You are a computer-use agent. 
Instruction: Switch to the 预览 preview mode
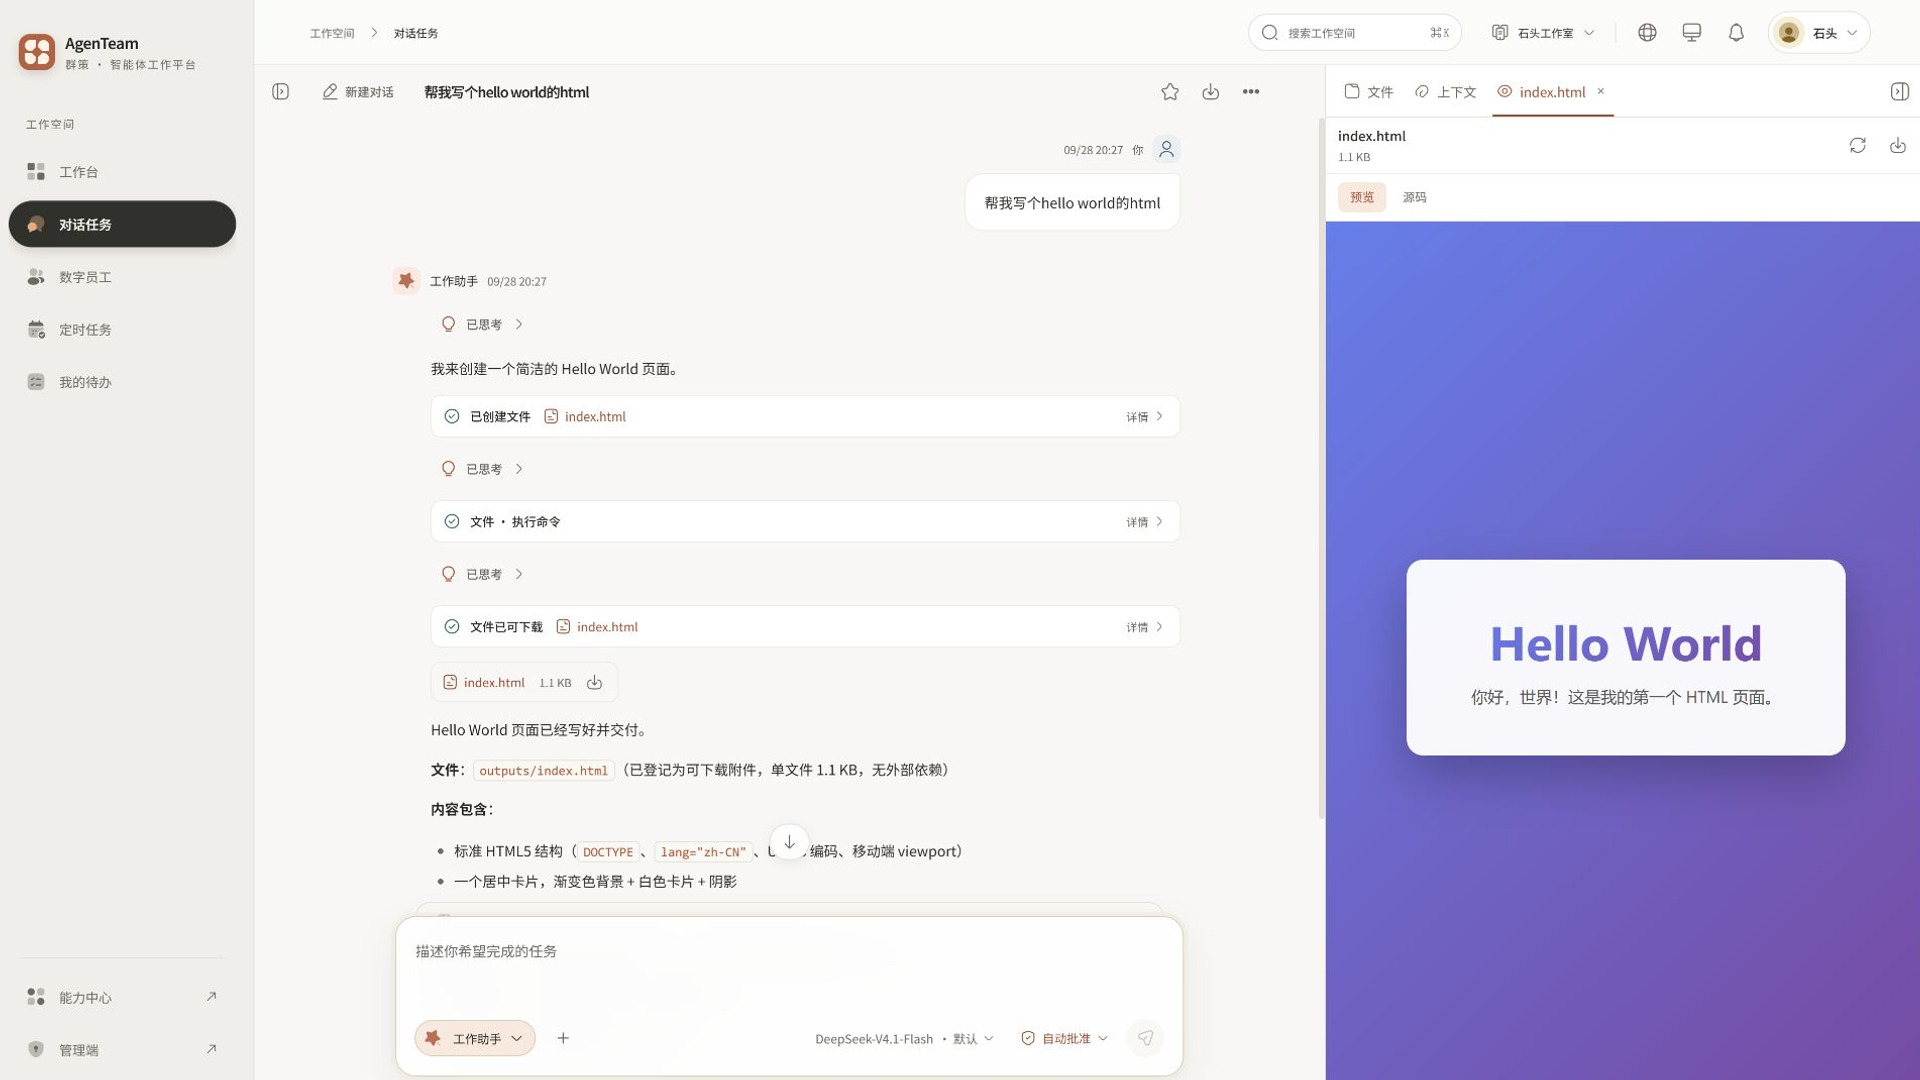(1362, 197)
